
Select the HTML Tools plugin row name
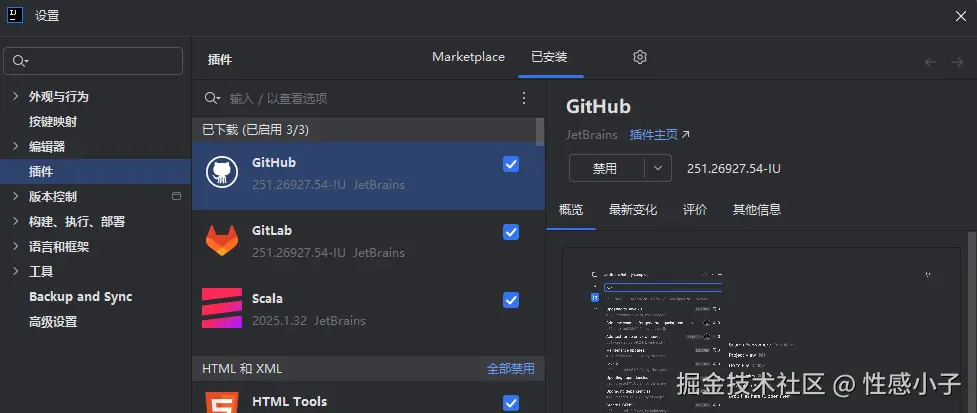(x=289, y=402)
